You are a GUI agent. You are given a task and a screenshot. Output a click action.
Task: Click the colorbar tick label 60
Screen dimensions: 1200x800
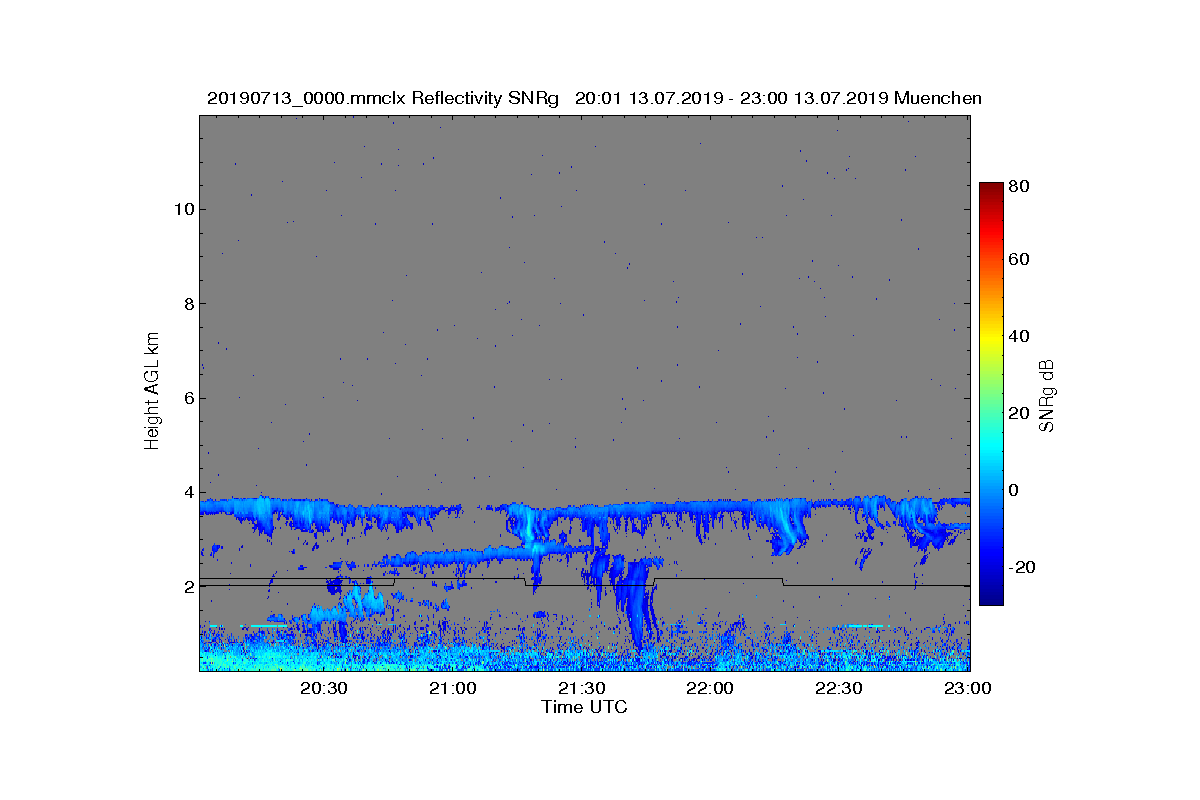coord(1019,260)
